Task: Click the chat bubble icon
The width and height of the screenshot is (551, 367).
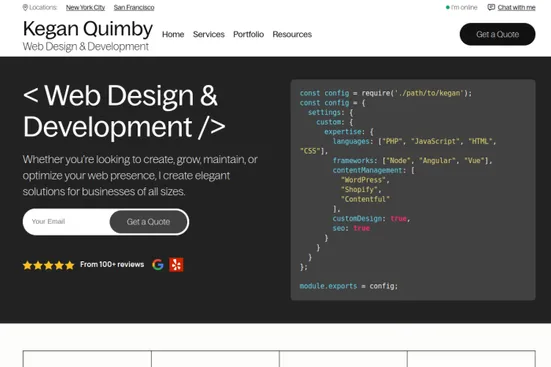Action: click(491, 7)
